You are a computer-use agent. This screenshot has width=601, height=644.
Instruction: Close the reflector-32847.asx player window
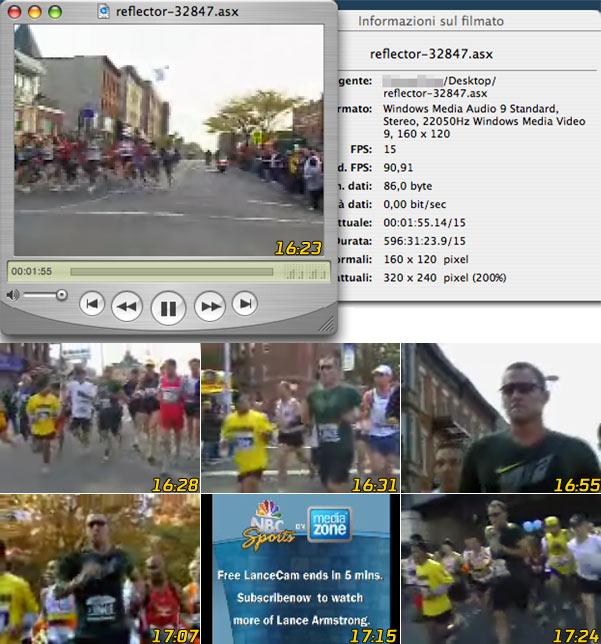point(14,12)
